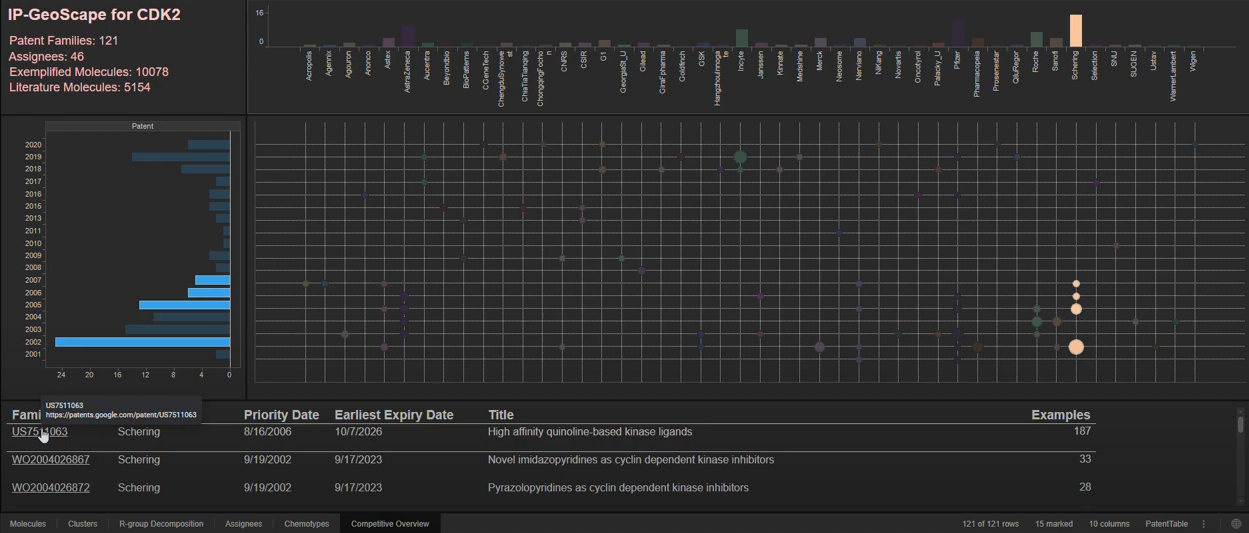The height and width of the screenshot is (533, 1249).
Task: Click 'High affinity quinoline-based kinase ligands' title cell
Action: pyautogui.click(x=590, y=432)
